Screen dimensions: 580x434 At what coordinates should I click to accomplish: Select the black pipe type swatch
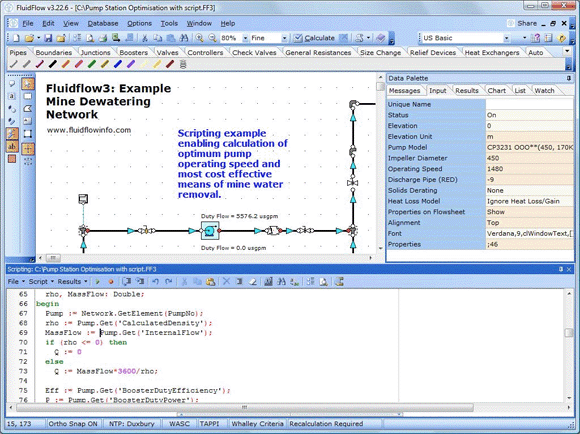[53, 64]
